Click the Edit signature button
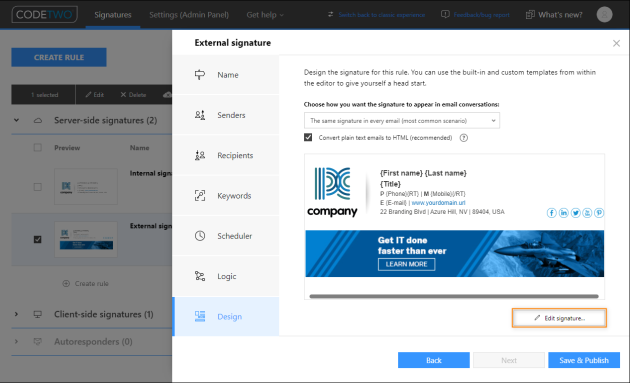This screenshot has width=630, height=383. [x=559, y=318]
